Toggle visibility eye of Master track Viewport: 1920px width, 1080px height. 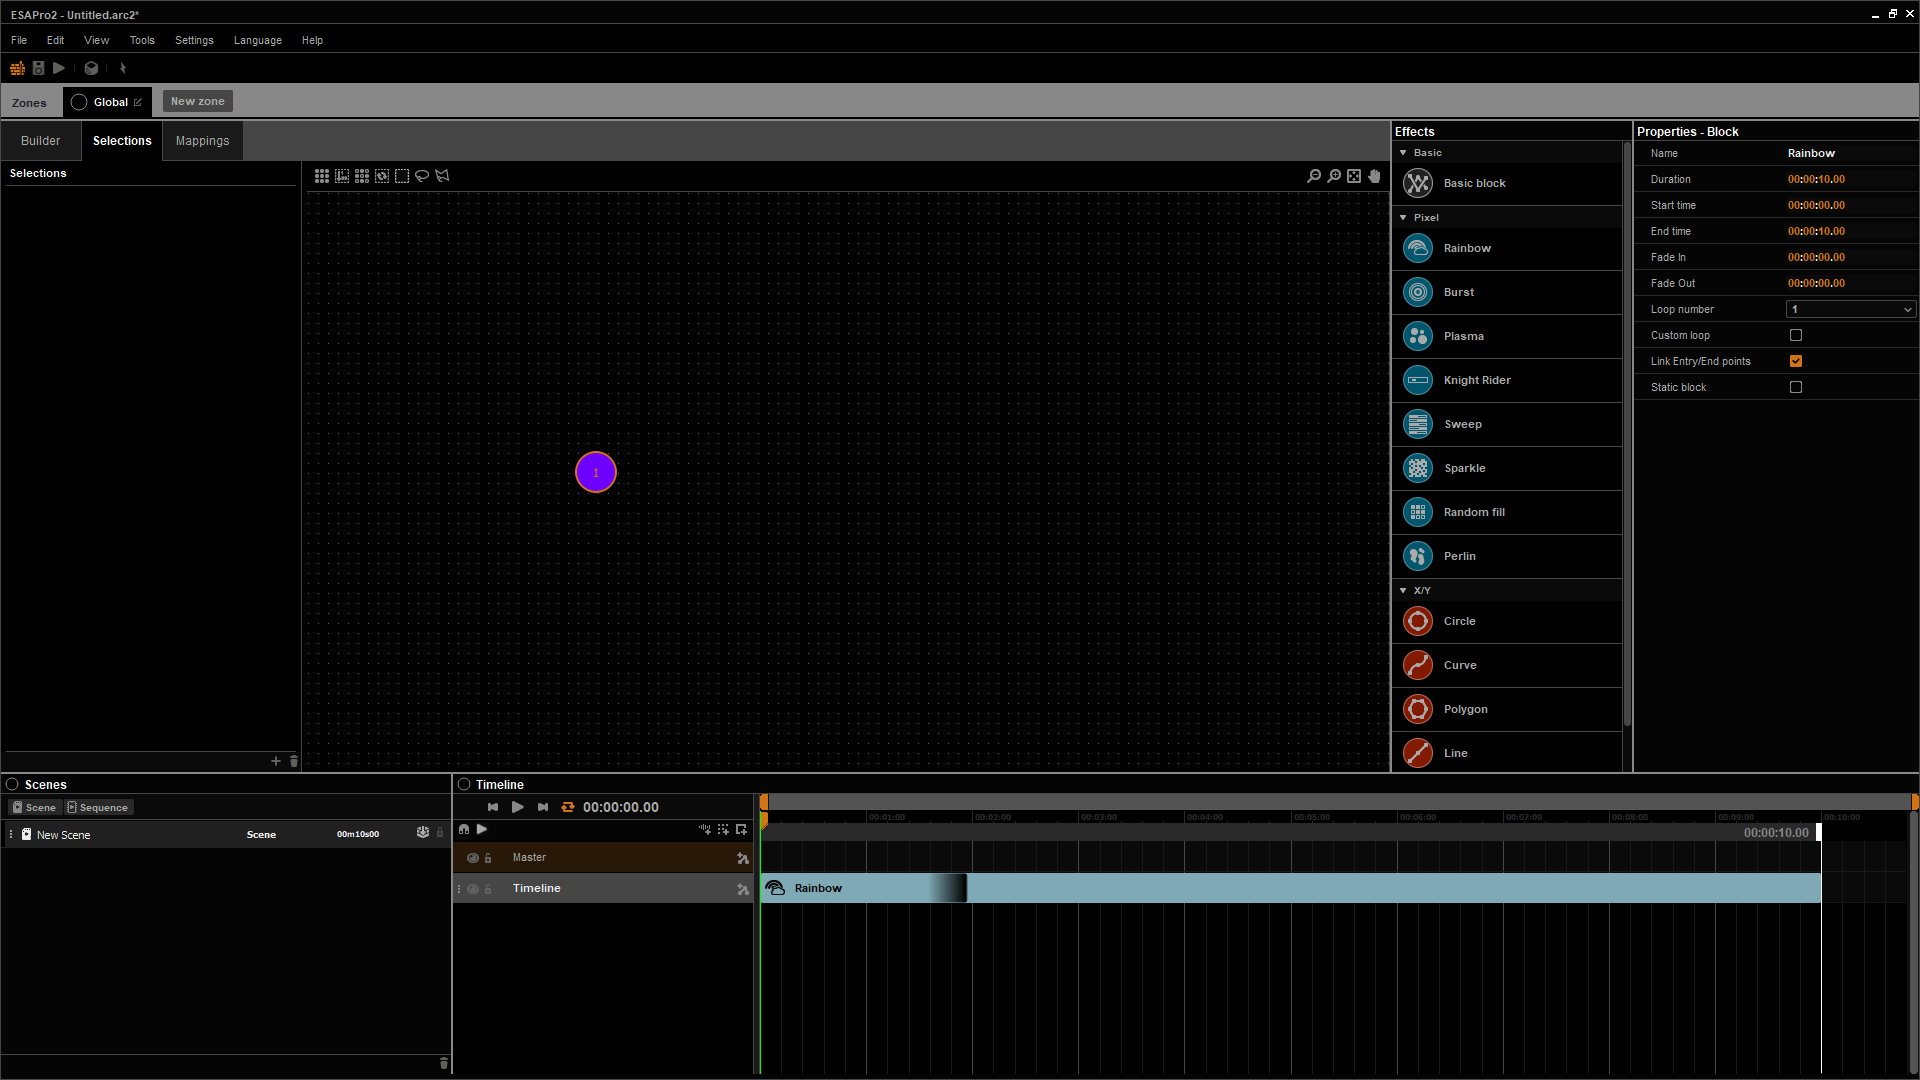[473, 858]
